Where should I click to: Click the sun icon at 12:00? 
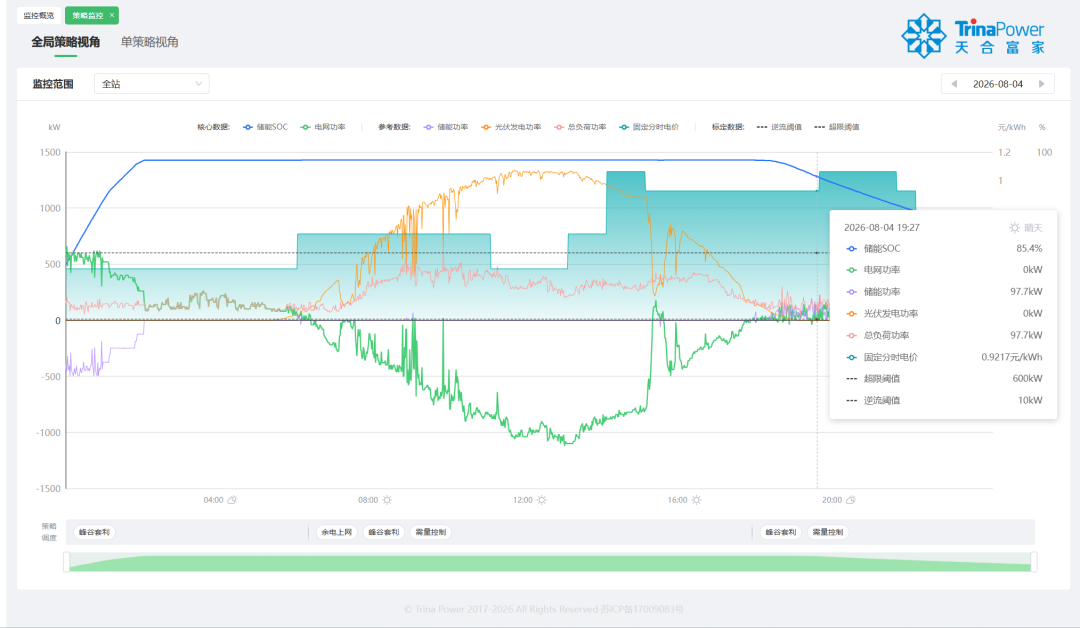click(x=541, y=500)
